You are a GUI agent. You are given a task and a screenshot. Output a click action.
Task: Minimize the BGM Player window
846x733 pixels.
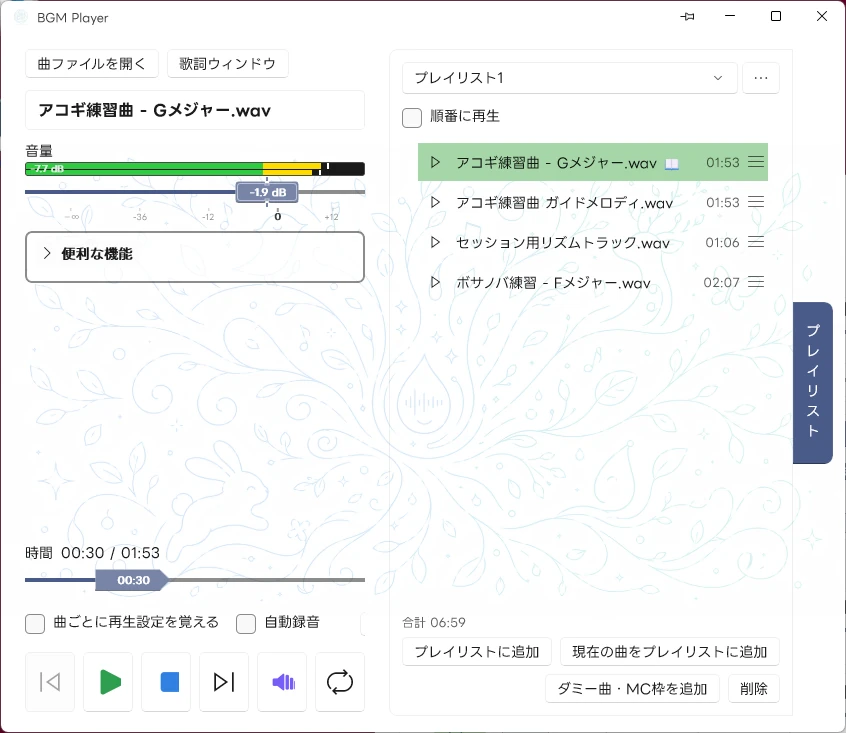[730, 16]
